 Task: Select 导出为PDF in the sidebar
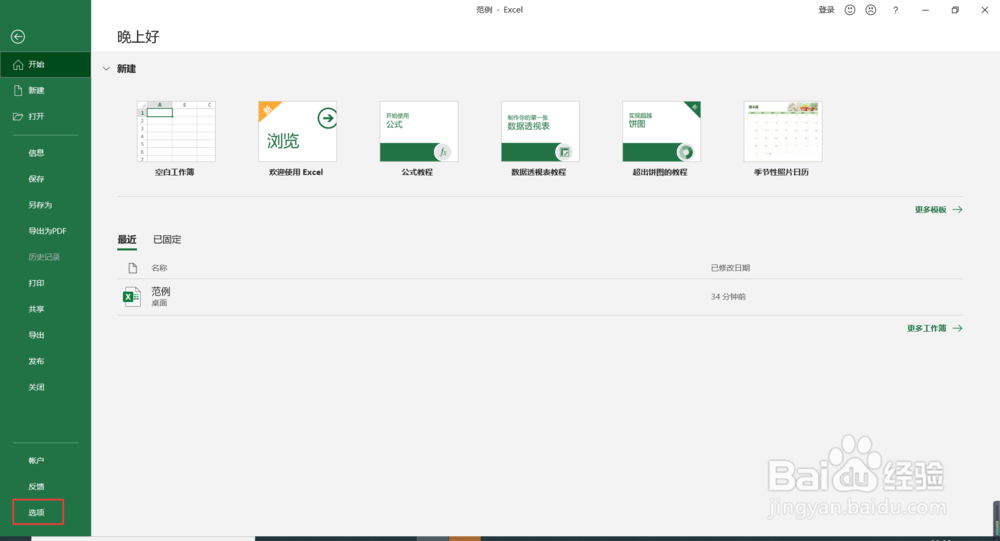pyautogui.click(x=45, y=231)
